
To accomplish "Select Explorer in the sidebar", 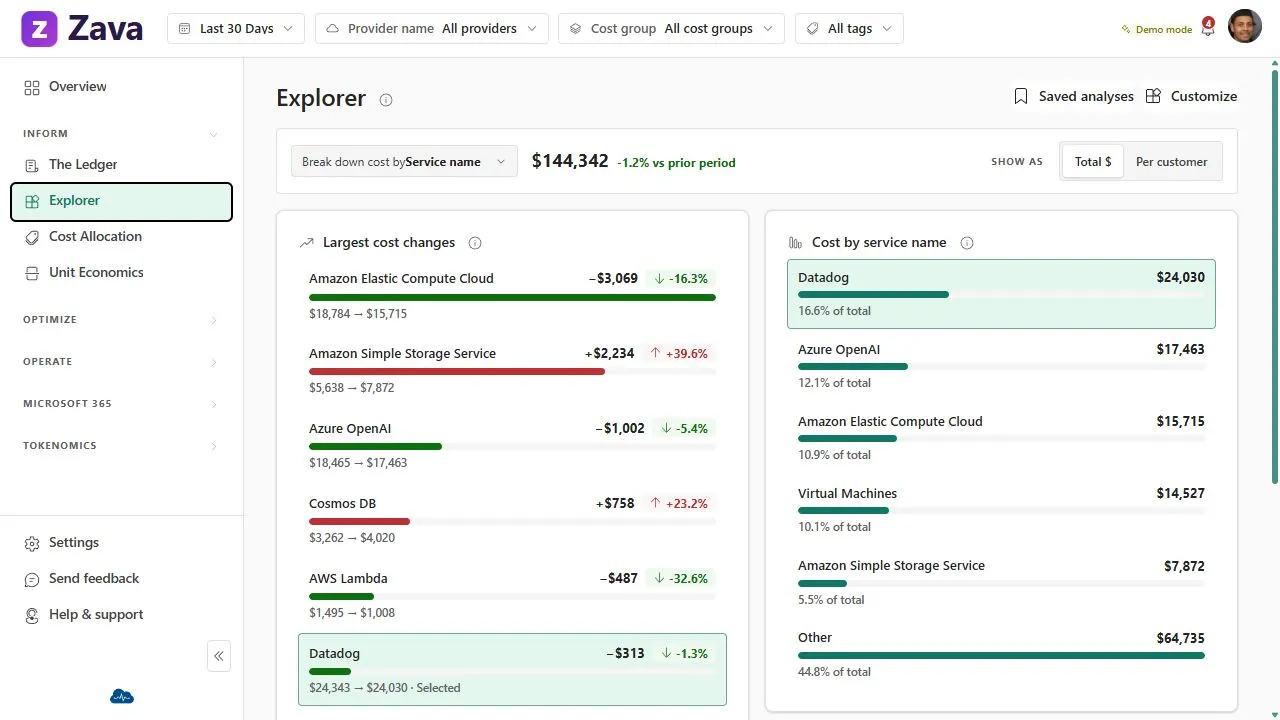I will pos(121,201).
